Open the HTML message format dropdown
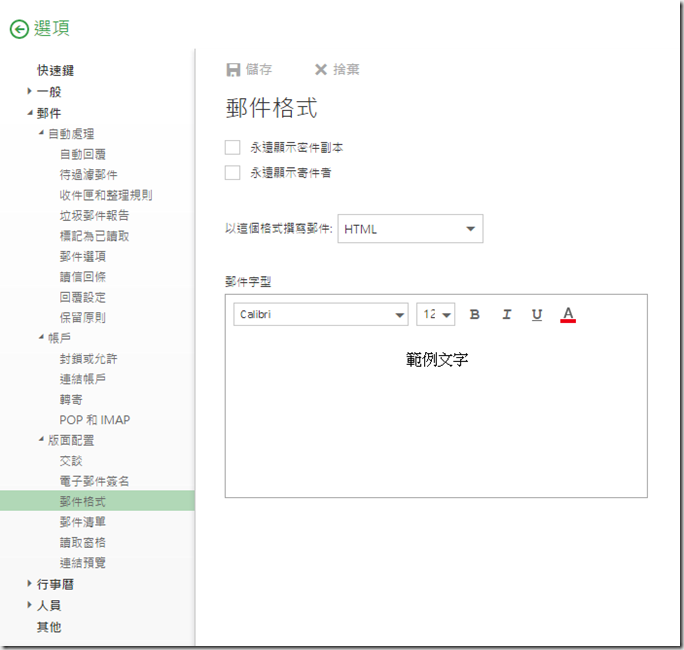This screenshot has height=650, width=684. tap(410, 229)
